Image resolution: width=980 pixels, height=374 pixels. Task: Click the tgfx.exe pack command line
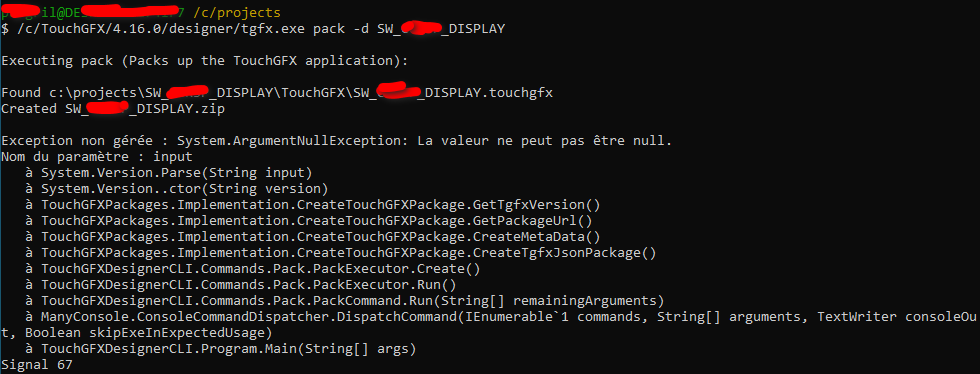tap(253, 29)
